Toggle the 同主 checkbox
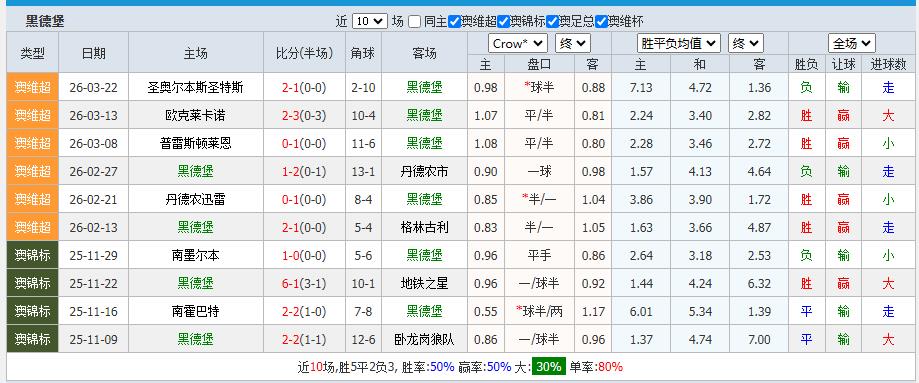Image resolution: width=919 pixels, height=383 pixels. pos(414,22)
